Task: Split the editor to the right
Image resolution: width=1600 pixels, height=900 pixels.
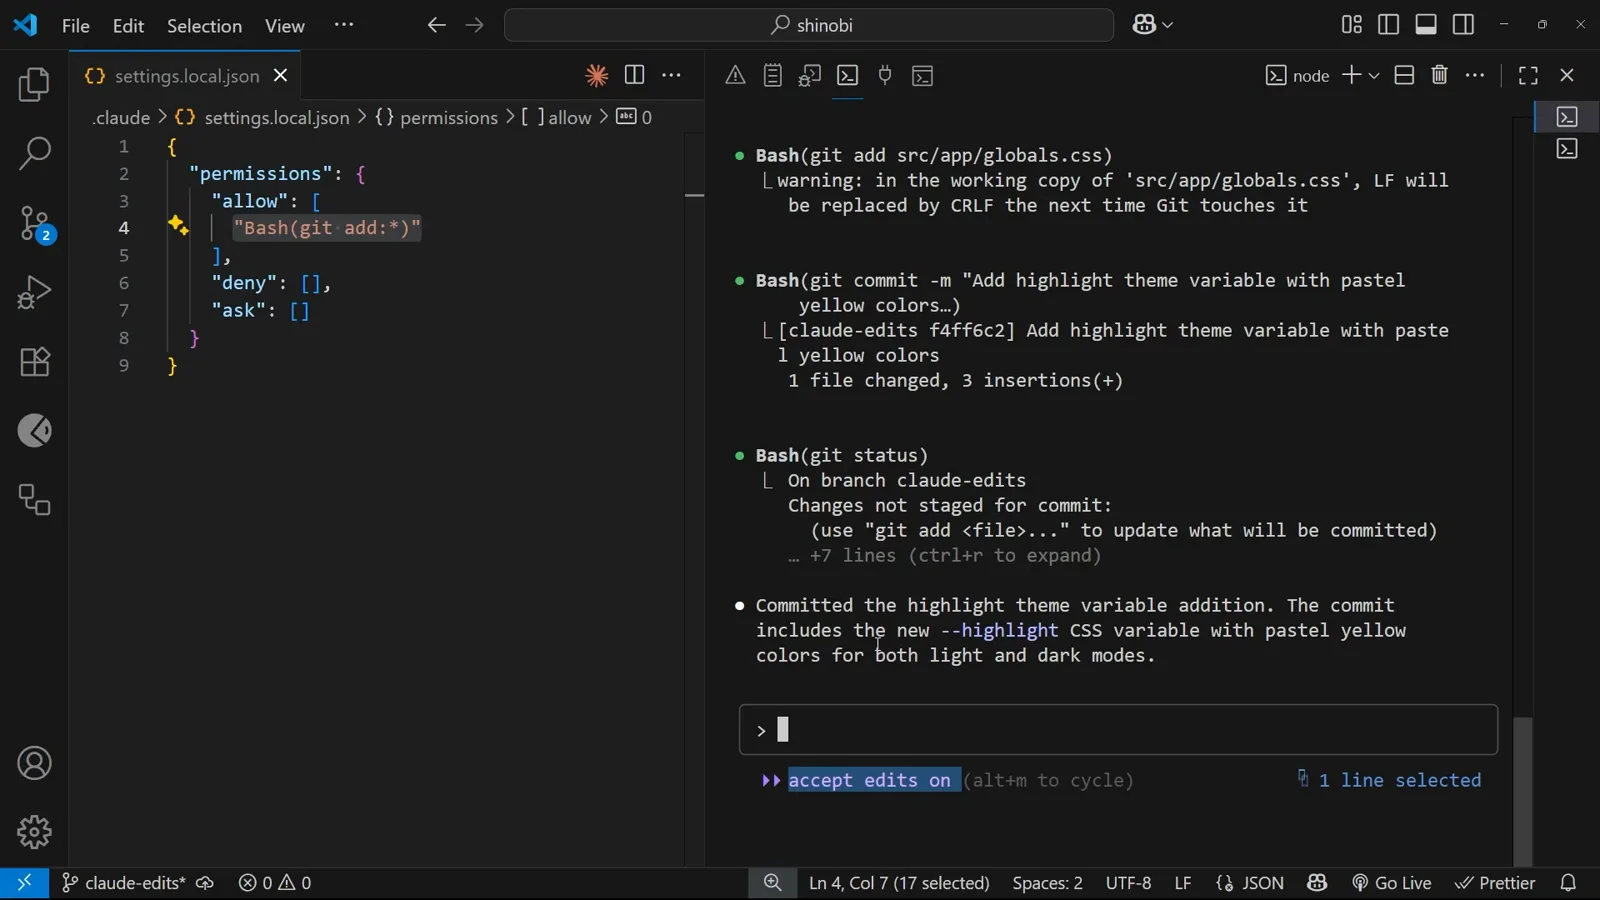Action: [634, 75]
